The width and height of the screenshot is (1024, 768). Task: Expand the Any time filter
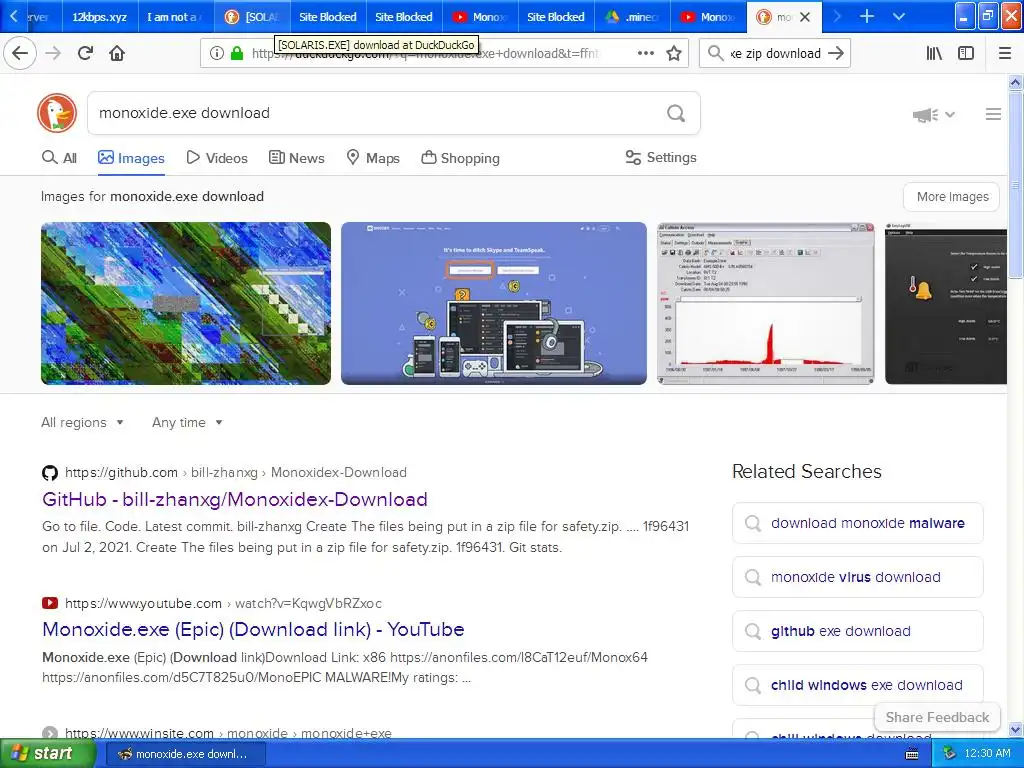[x=187, y=423]
